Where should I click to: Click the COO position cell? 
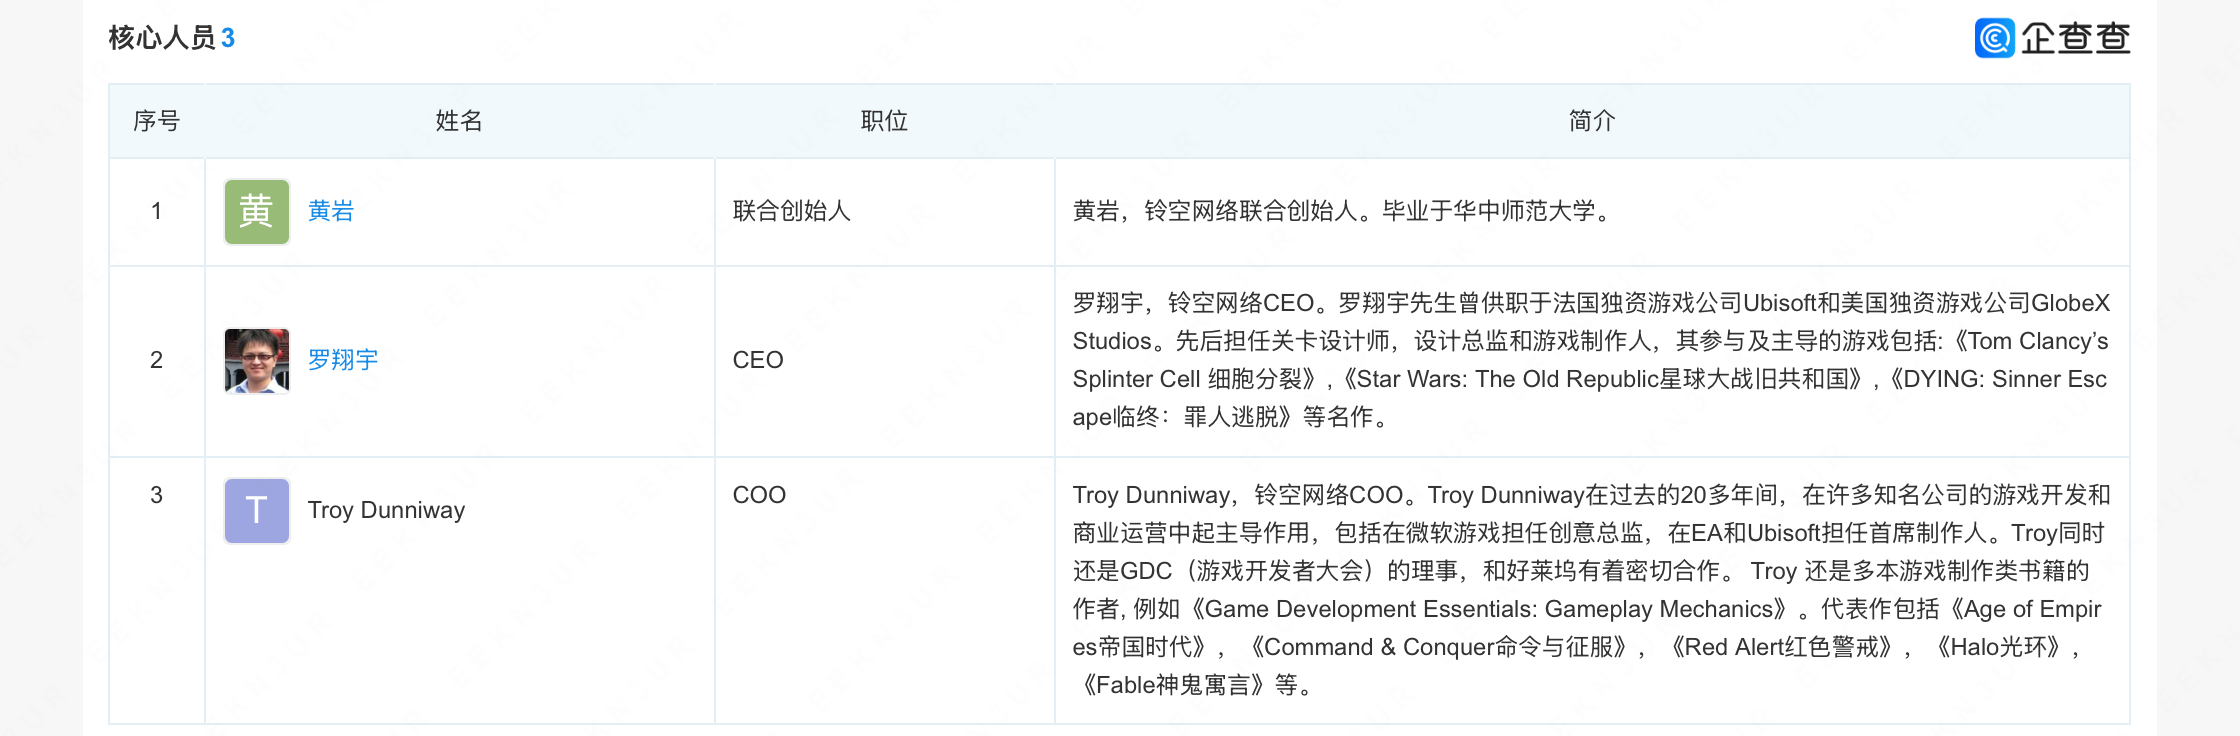tap(759, 495)
